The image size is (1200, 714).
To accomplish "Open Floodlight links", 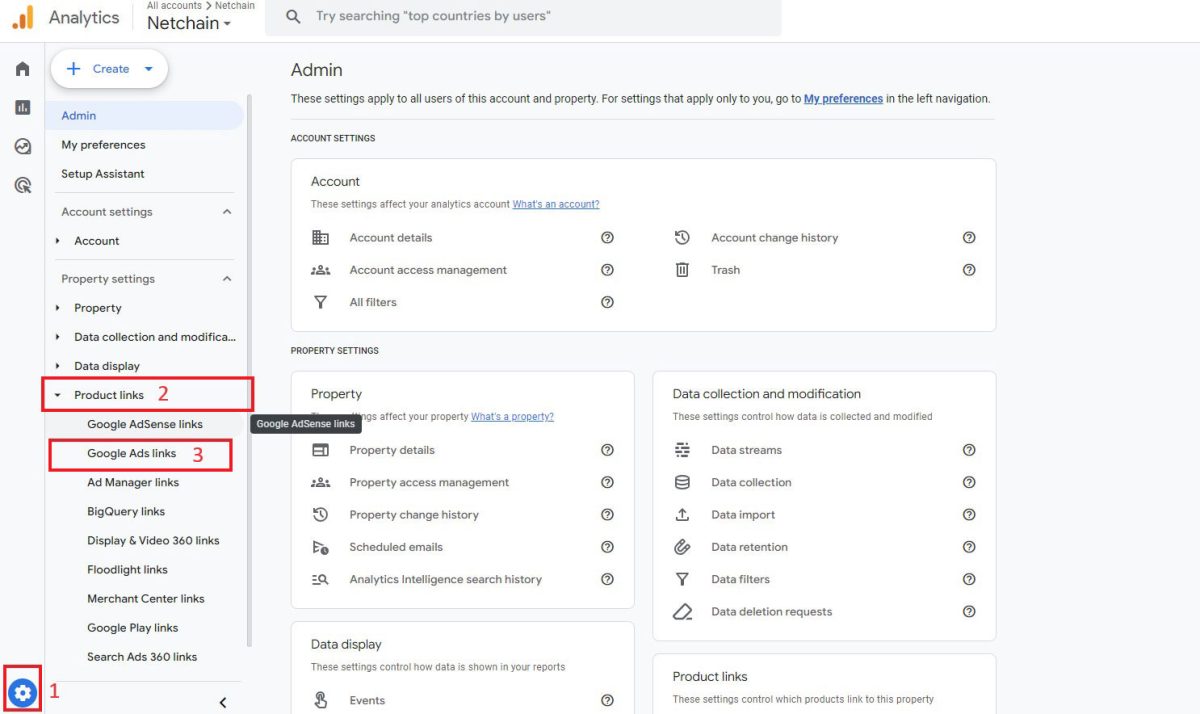I will point(128,569).
